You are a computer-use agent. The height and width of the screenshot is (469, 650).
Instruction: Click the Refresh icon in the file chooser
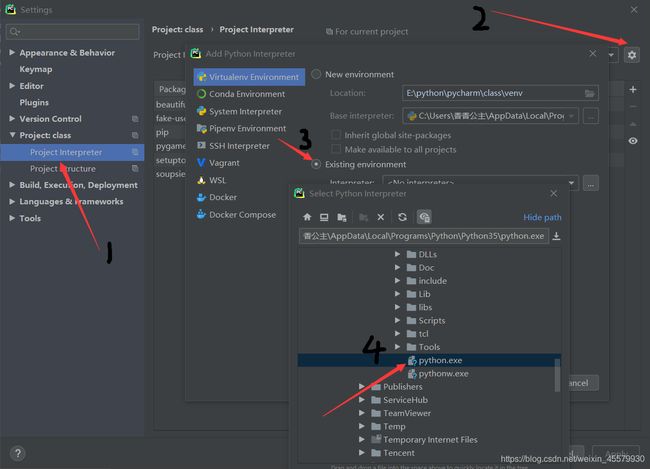click(x=402, y=217)
